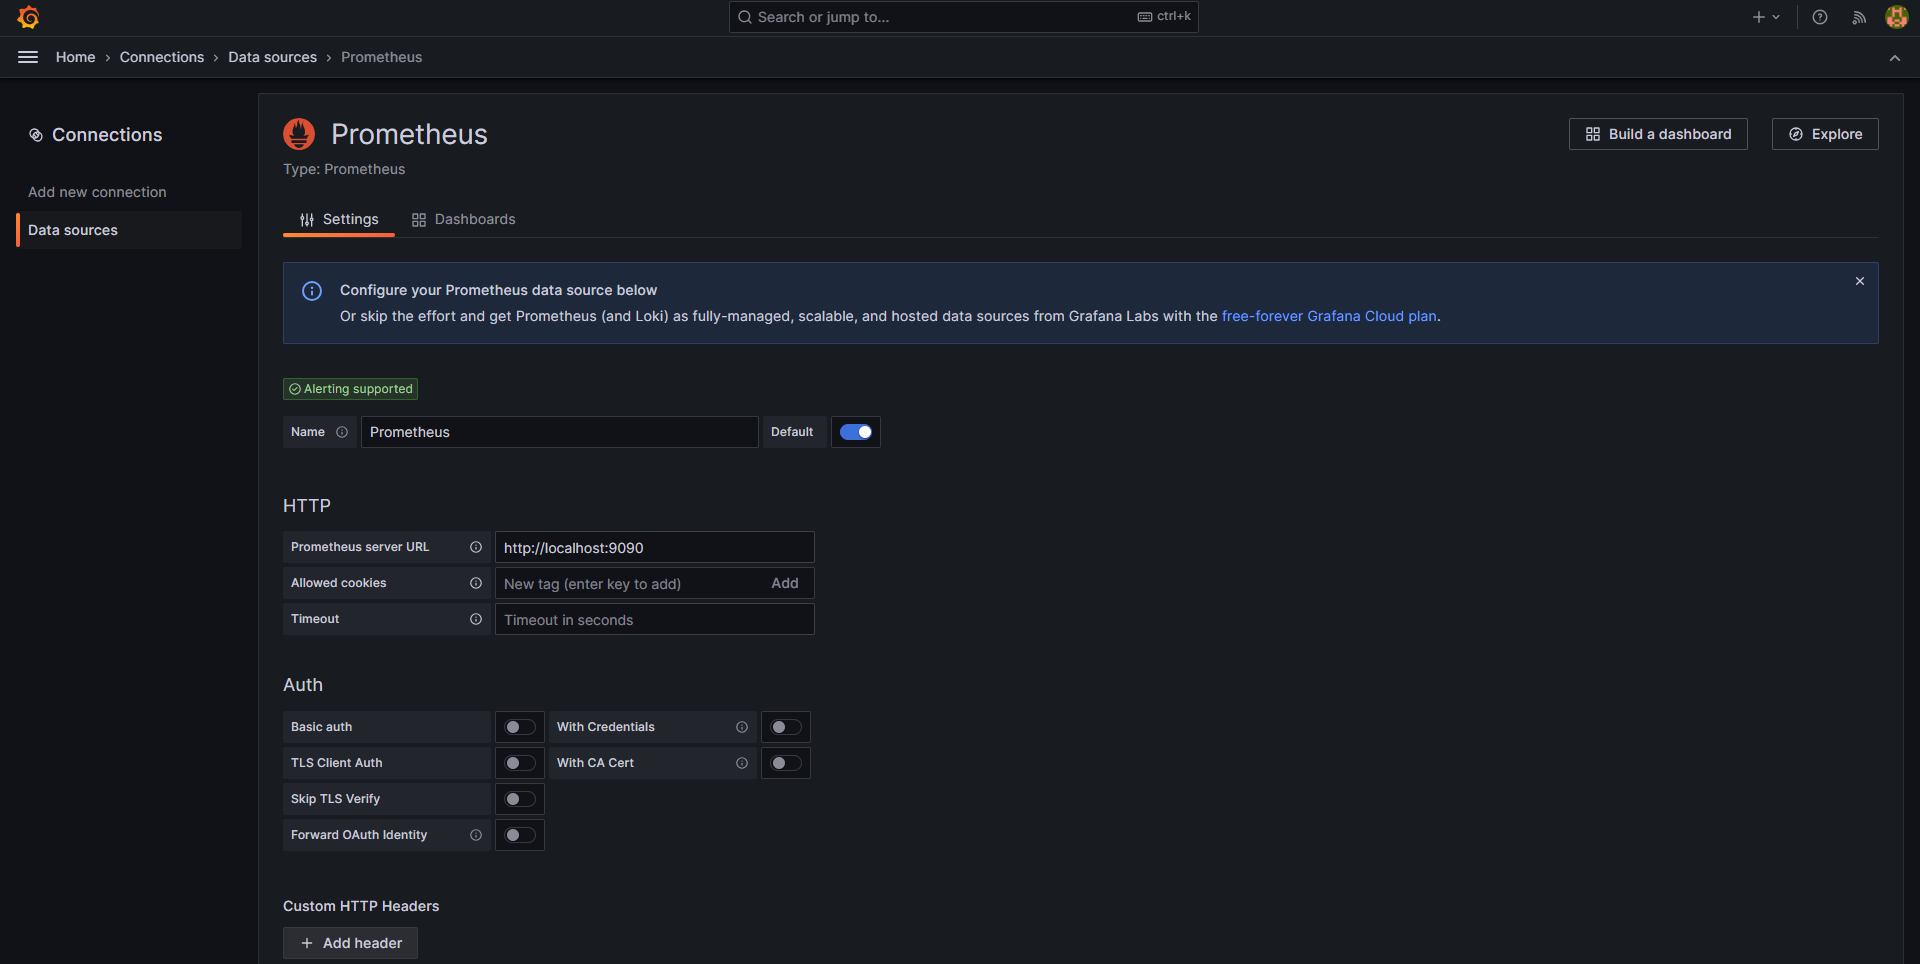Open the free-forever Grafana Cloud plan link

[x=1329, y=316]
